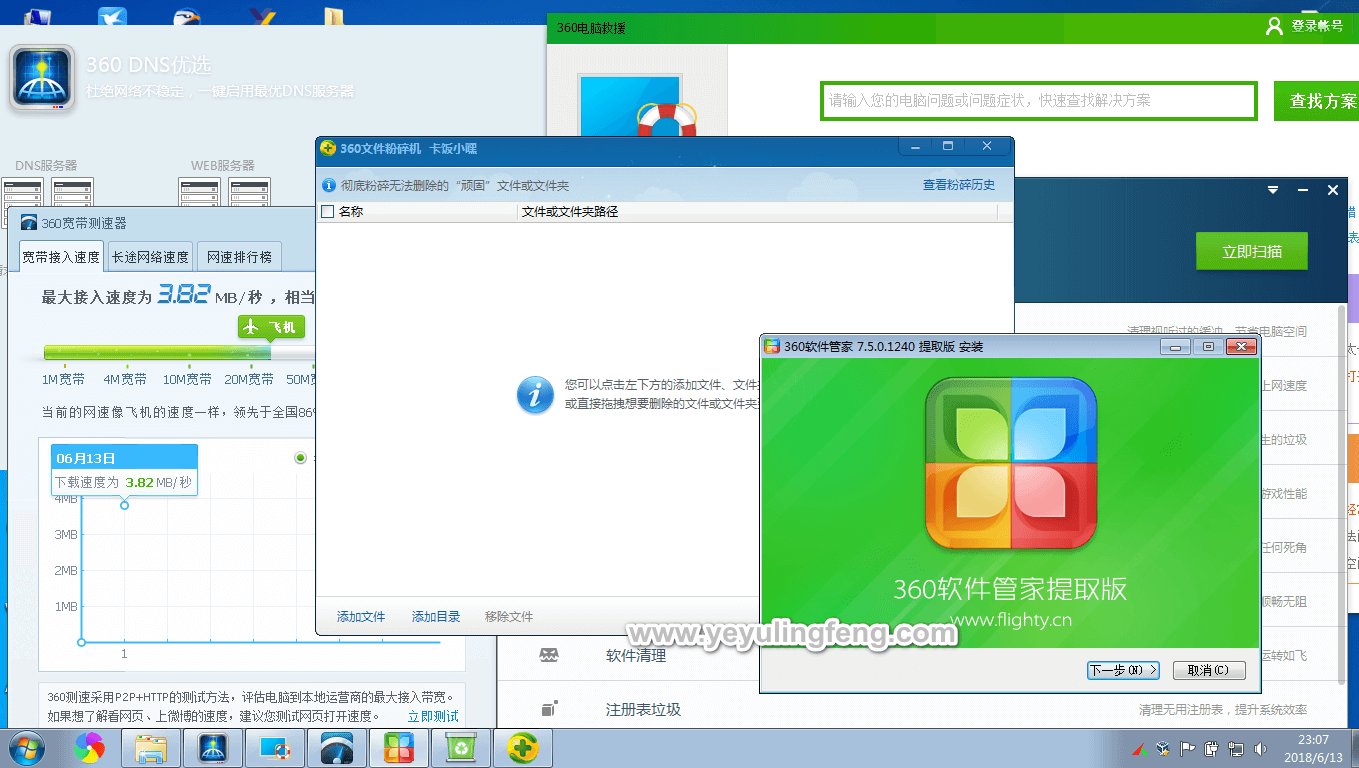1359x768 pixels.
Task: Click the green 飞机 airplane speed badge
Action: tap(271, 327)
